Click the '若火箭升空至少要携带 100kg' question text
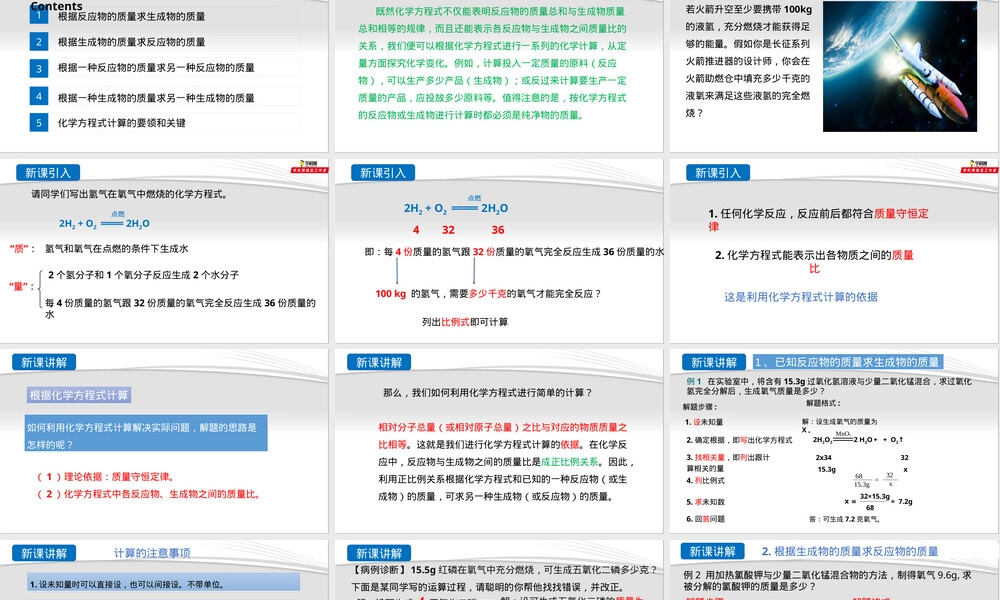This screenshot has width=1000, height=600. point(748,61)
